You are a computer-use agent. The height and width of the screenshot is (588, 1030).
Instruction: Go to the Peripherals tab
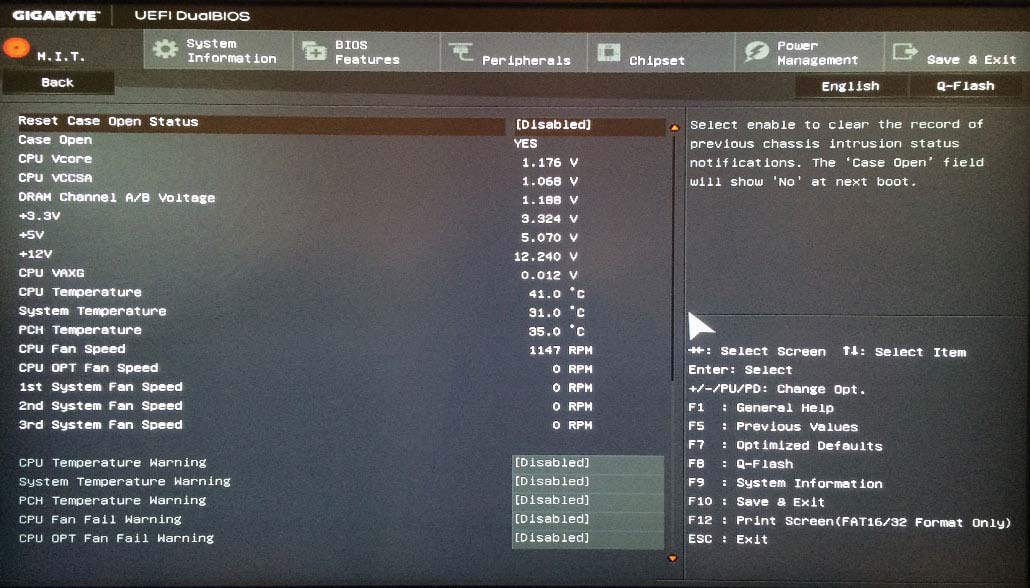[513, 53]
